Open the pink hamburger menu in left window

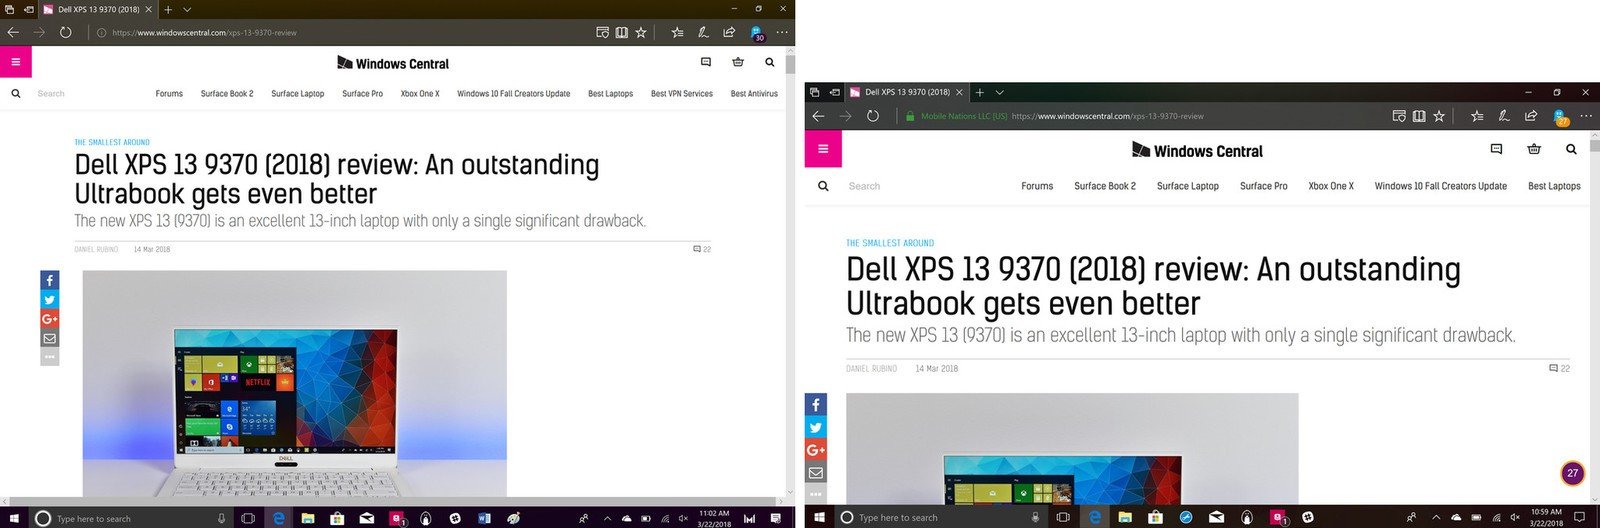pos(15,62)
